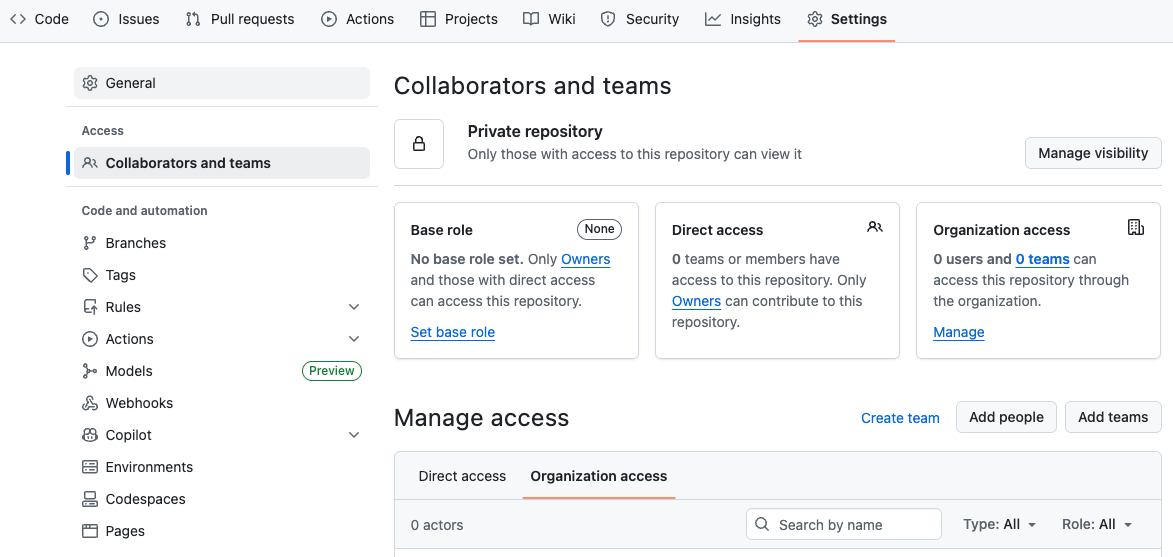Image resolution: width=1173 pixels, height=557 pixels.
Task: Click the organization building icon on Organization access card
Action: tap(1136, 227)
